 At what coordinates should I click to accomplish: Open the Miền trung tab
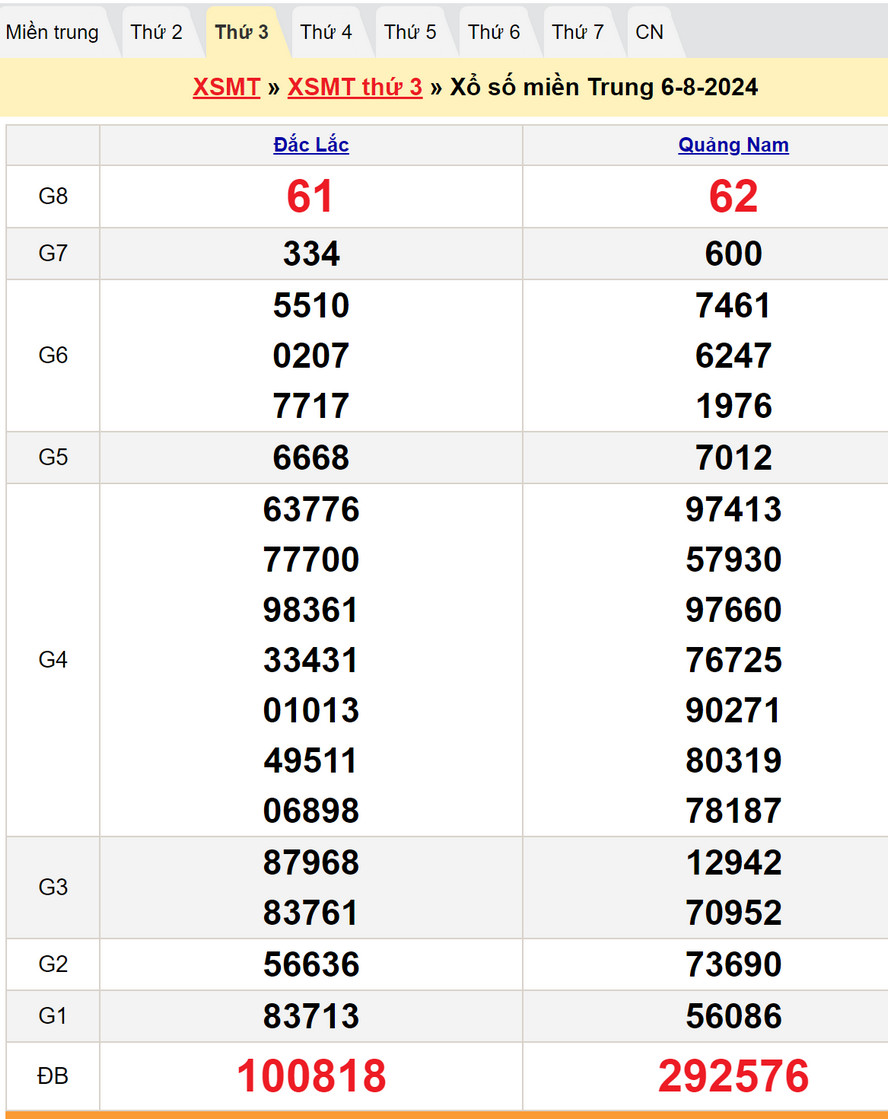click(52, 32)
